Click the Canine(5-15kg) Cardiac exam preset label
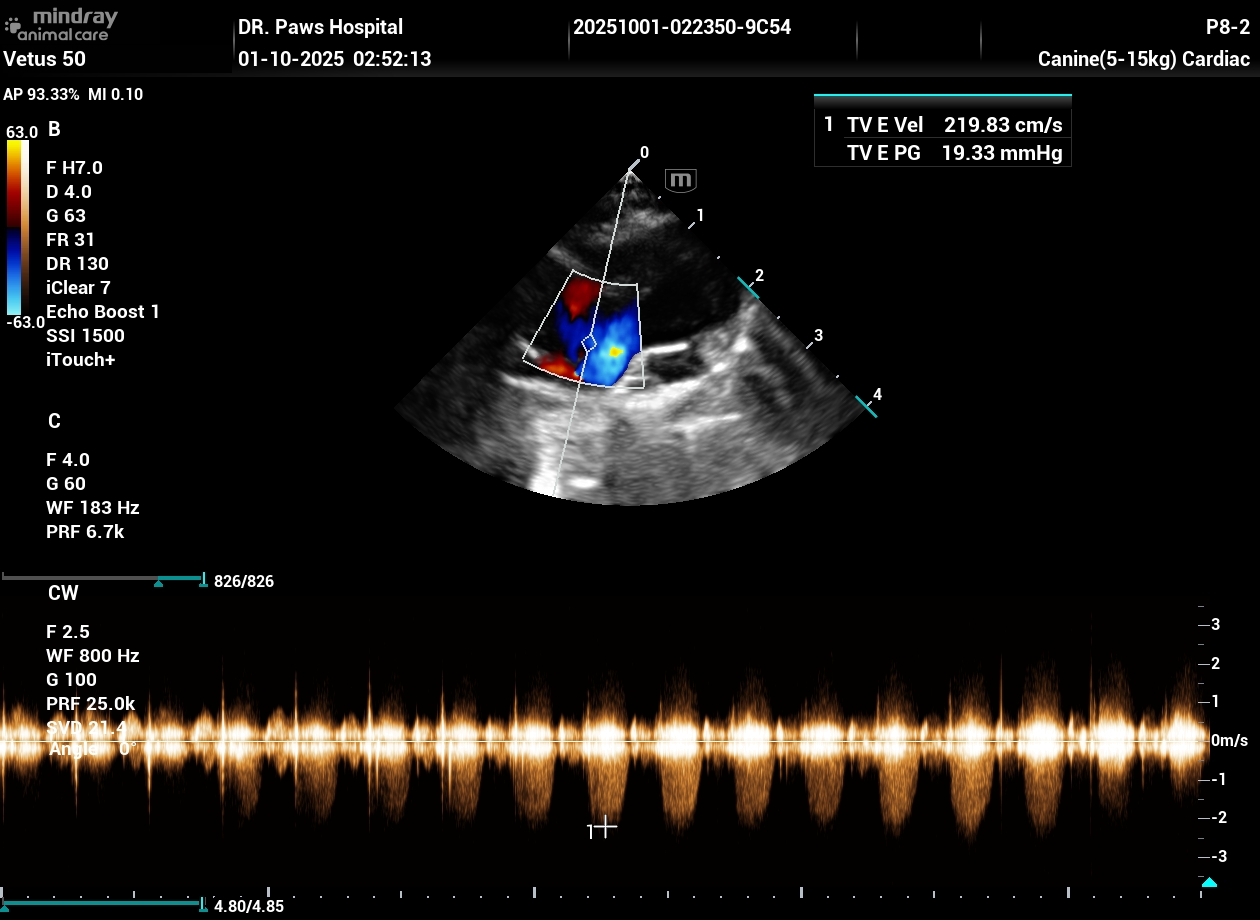The image size is (1260, 920). pos(1143,59)
